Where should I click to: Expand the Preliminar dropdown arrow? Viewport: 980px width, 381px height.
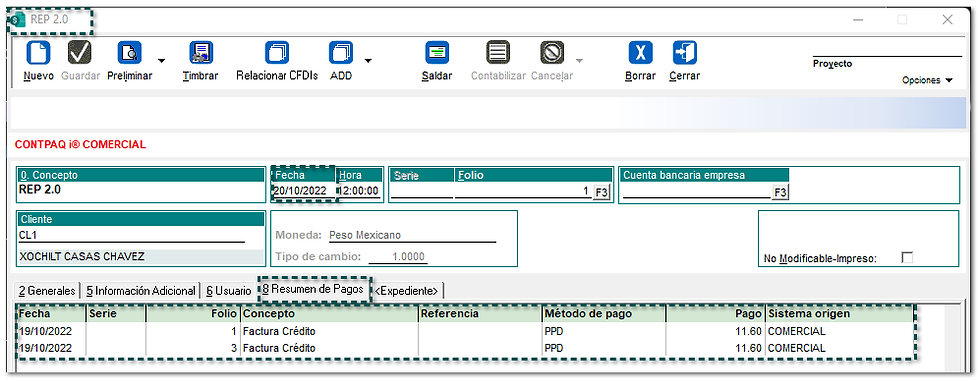(x=161, y=61)
